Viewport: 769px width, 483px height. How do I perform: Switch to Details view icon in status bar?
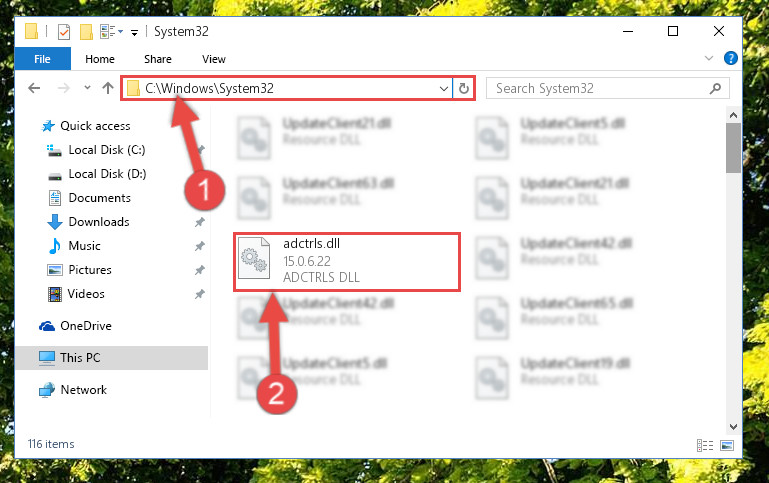coord(705,445)
